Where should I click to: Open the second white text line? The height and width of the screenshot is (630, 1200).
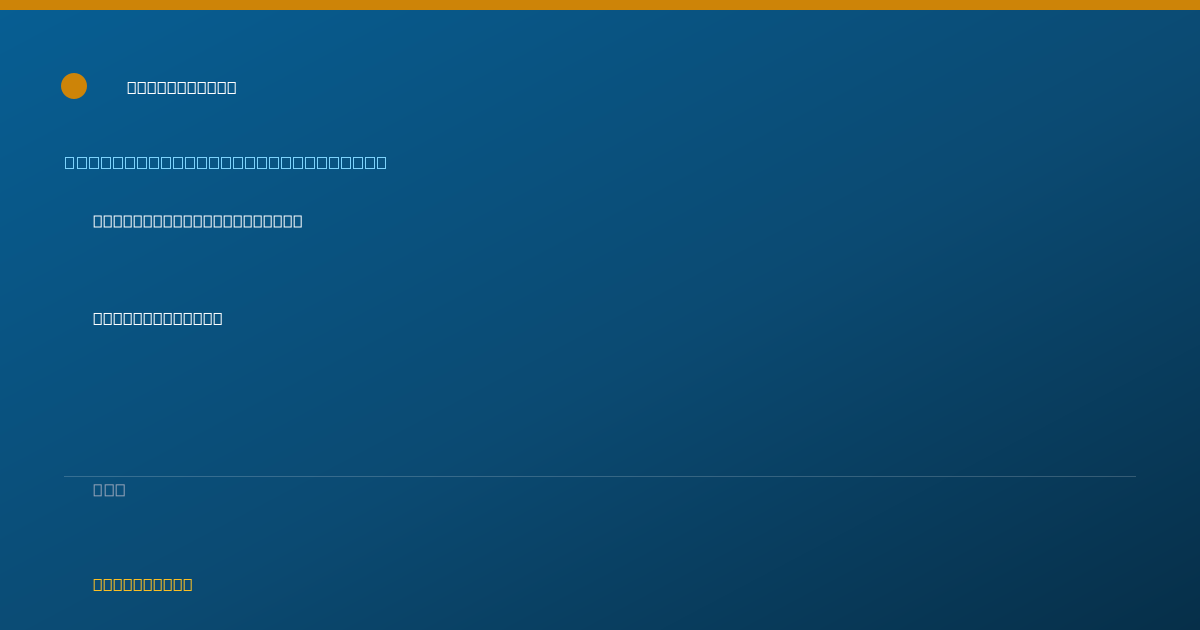click(158, 318)
